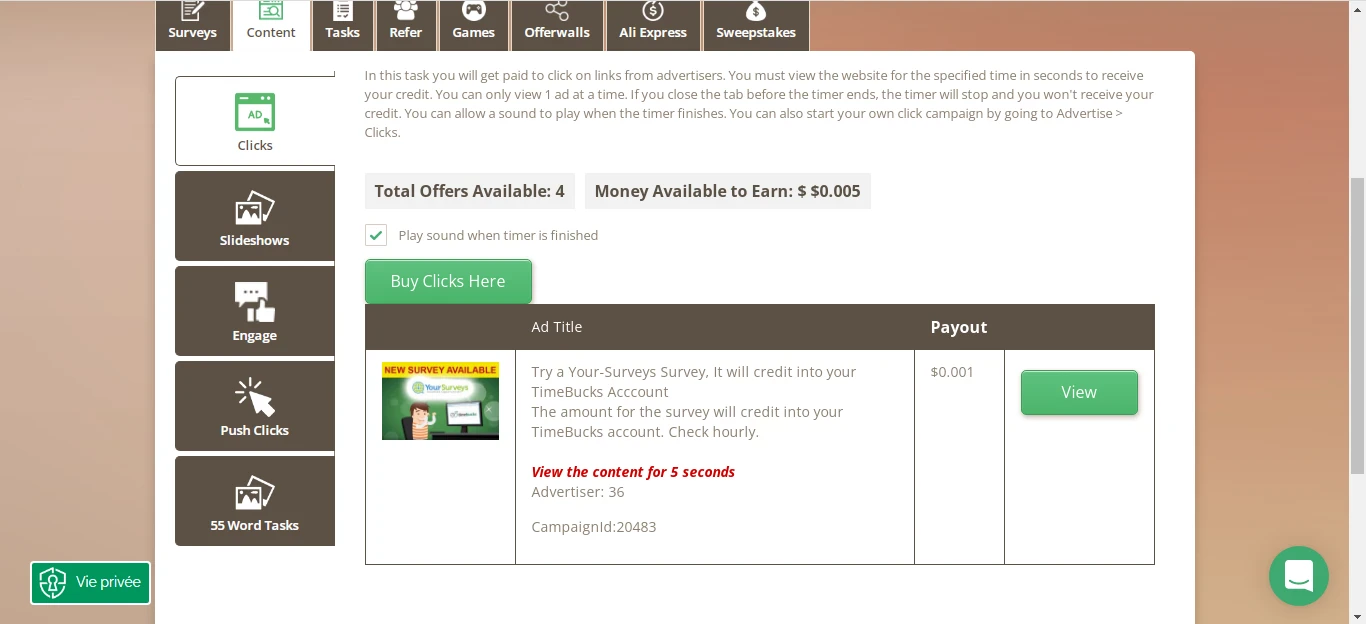Select the Content tab
This screenshot has width=1366, height=624.
point(271,25)
